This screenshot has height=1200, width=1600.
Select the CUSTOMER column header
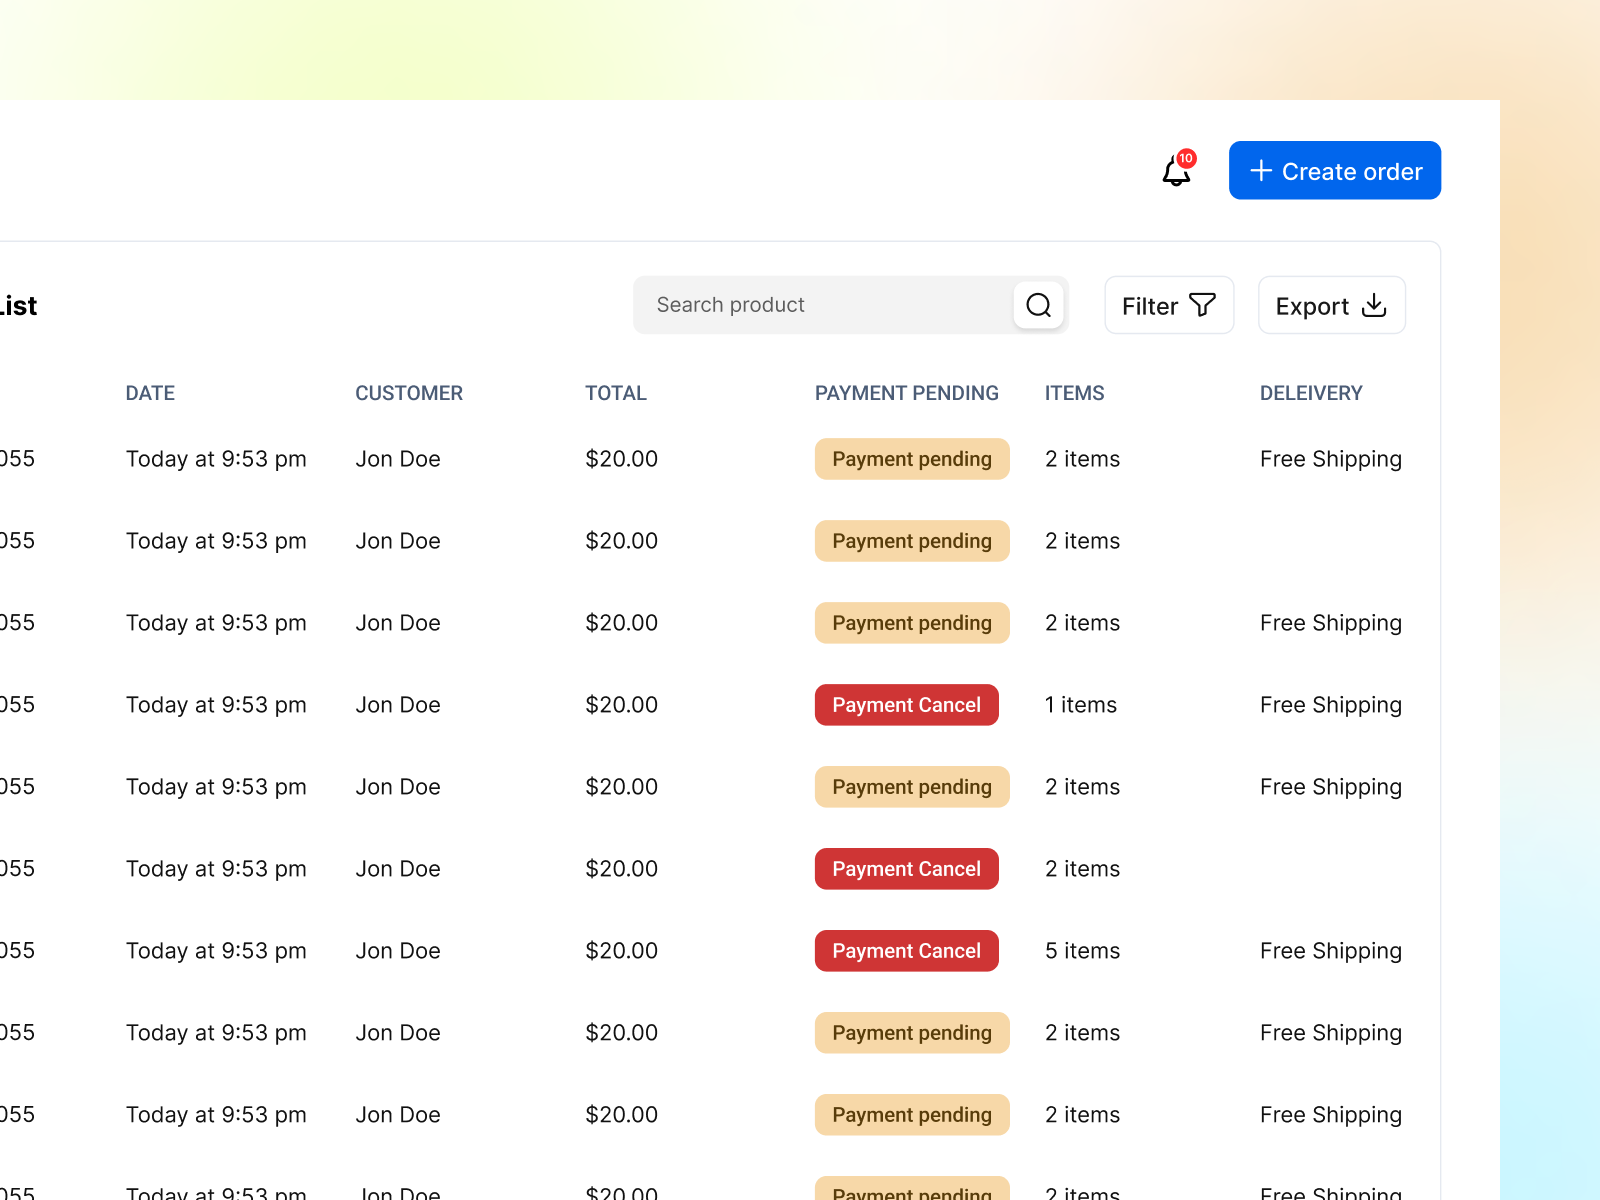[x=409, y=393]
